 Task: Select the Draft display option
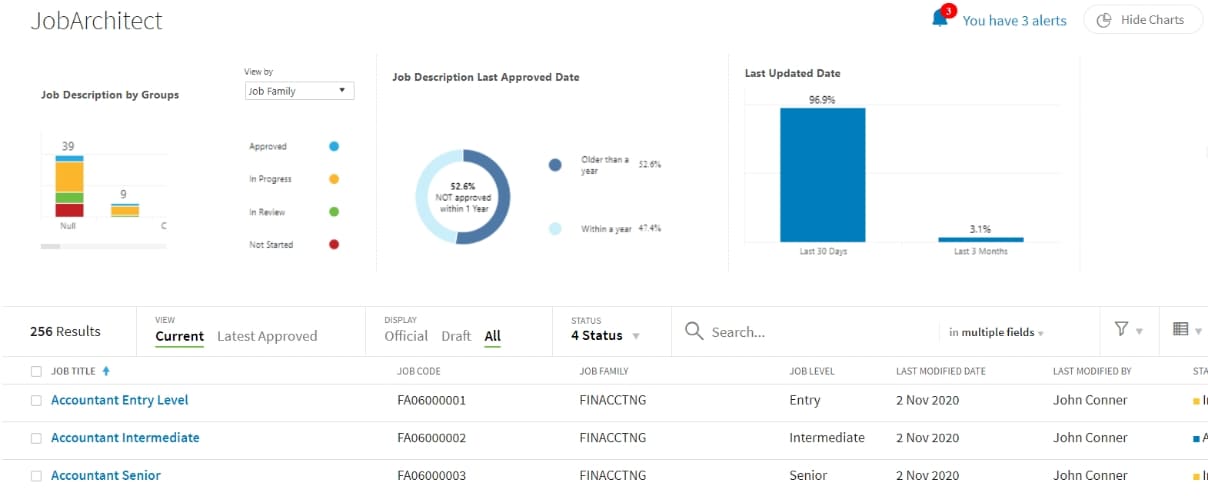pos(456,336)
